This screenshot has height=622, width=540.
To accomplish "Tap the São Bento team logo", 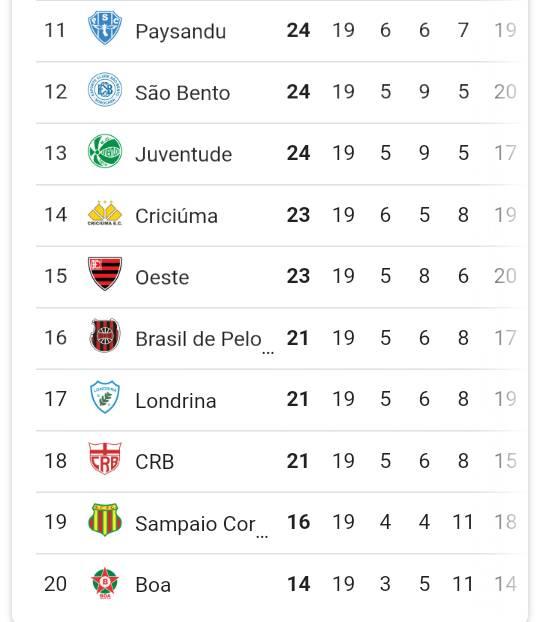I will tap(105, 90).
